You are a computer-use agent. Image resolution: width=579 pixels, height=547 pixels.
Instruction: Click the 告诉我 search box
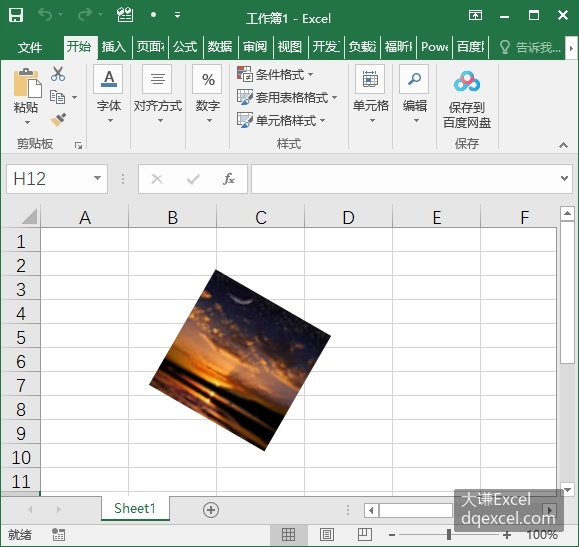[530, 47]
